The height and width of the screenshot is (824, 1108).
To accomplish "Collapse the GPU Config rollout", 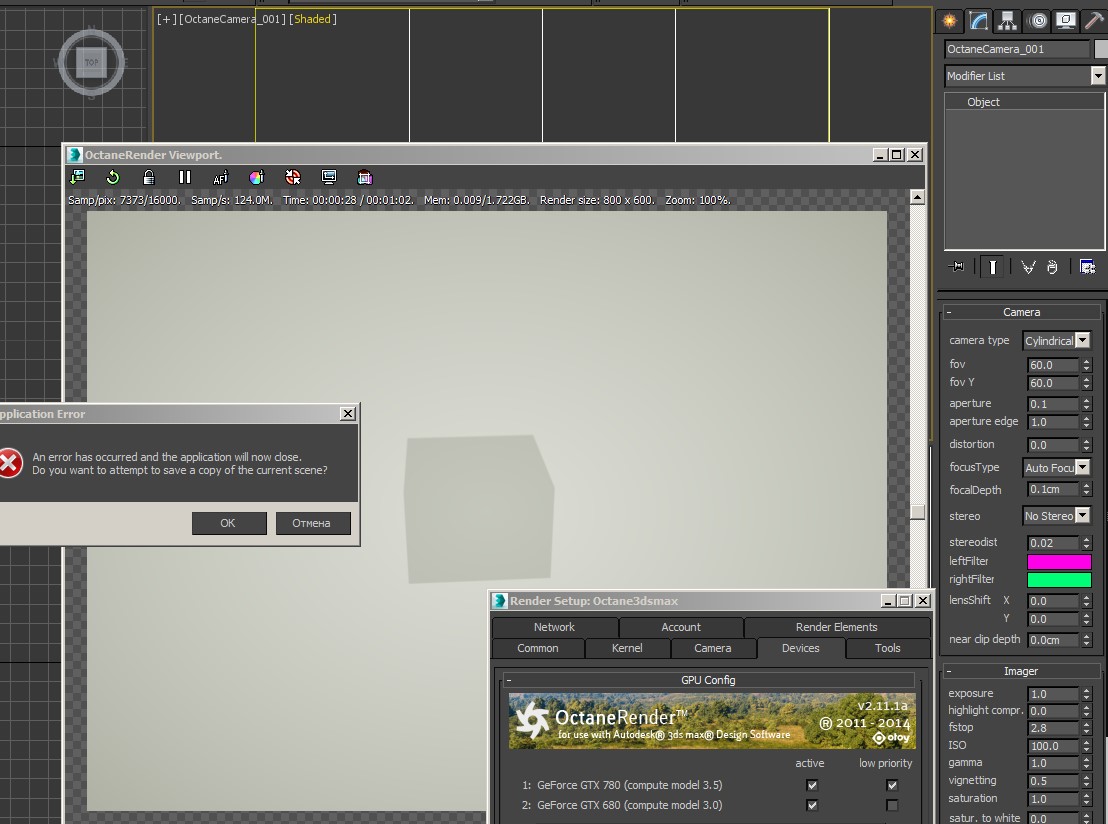I will 709,680.
